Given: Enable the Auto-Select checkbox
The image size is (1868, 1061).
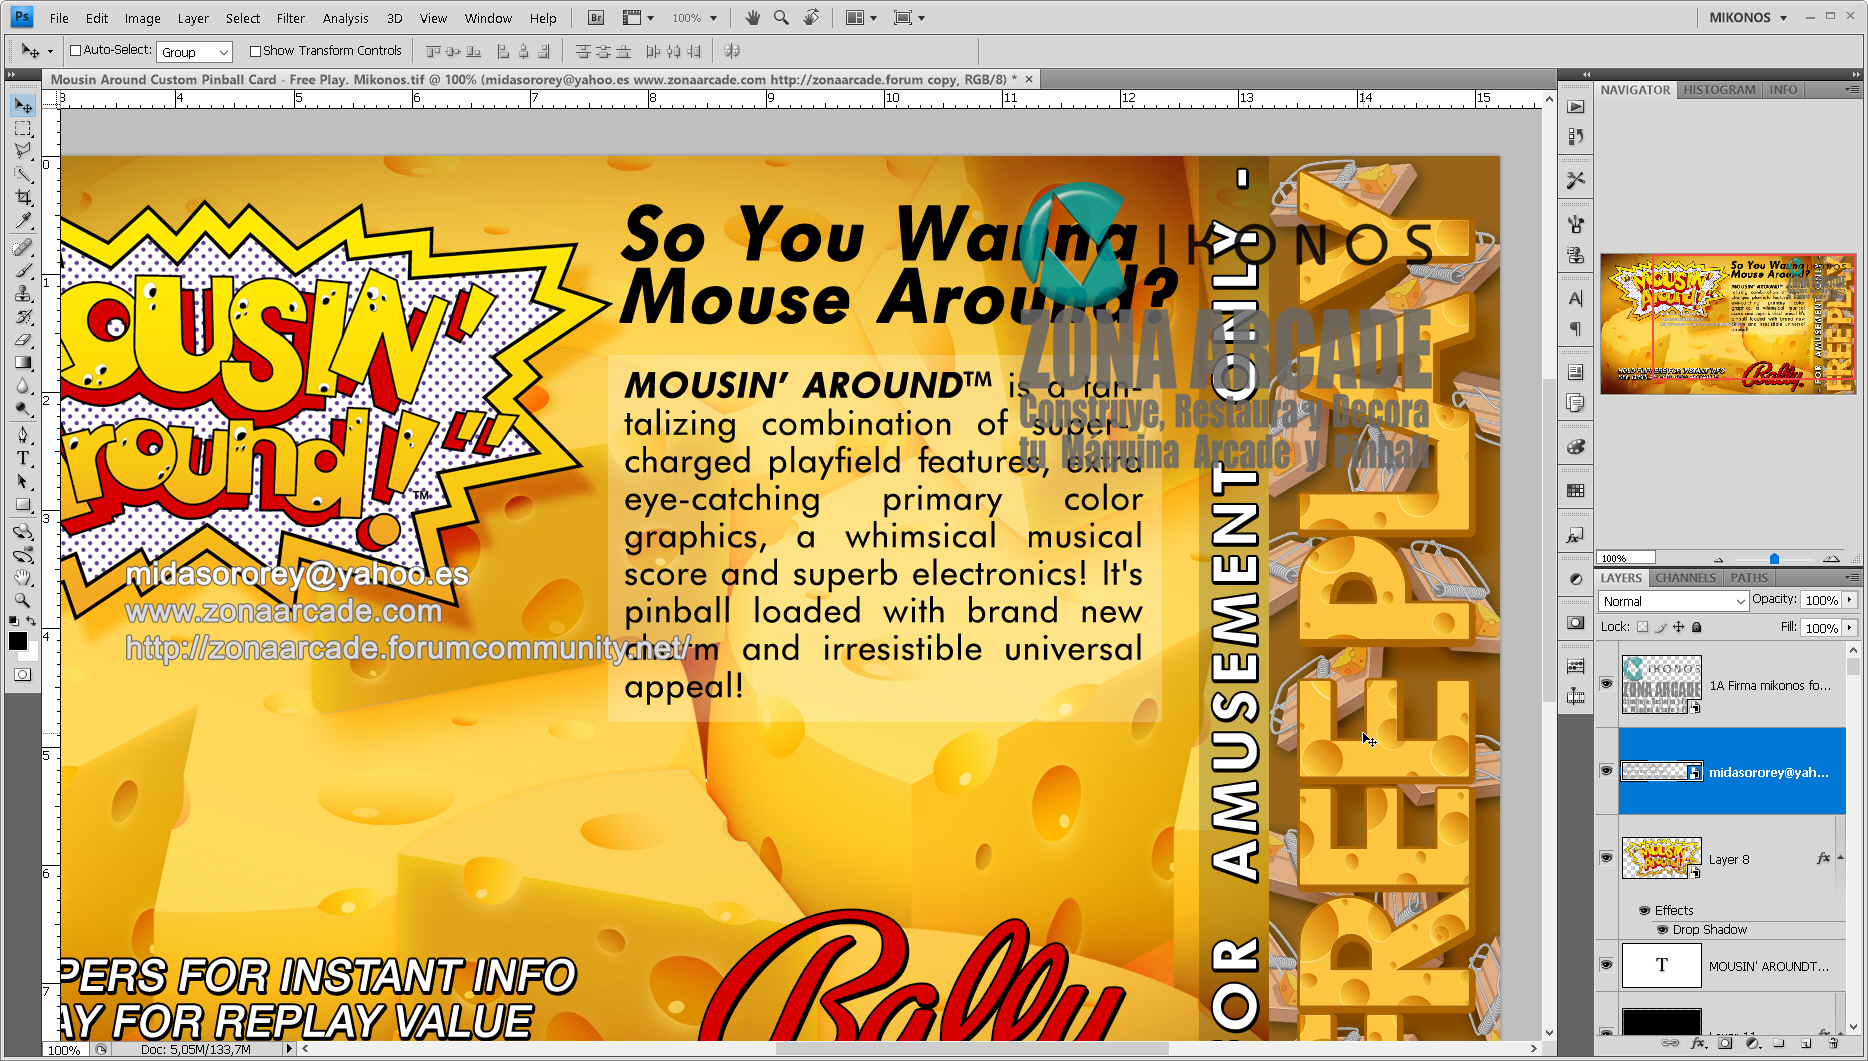Looking at the screenshot, I should 75,50.
